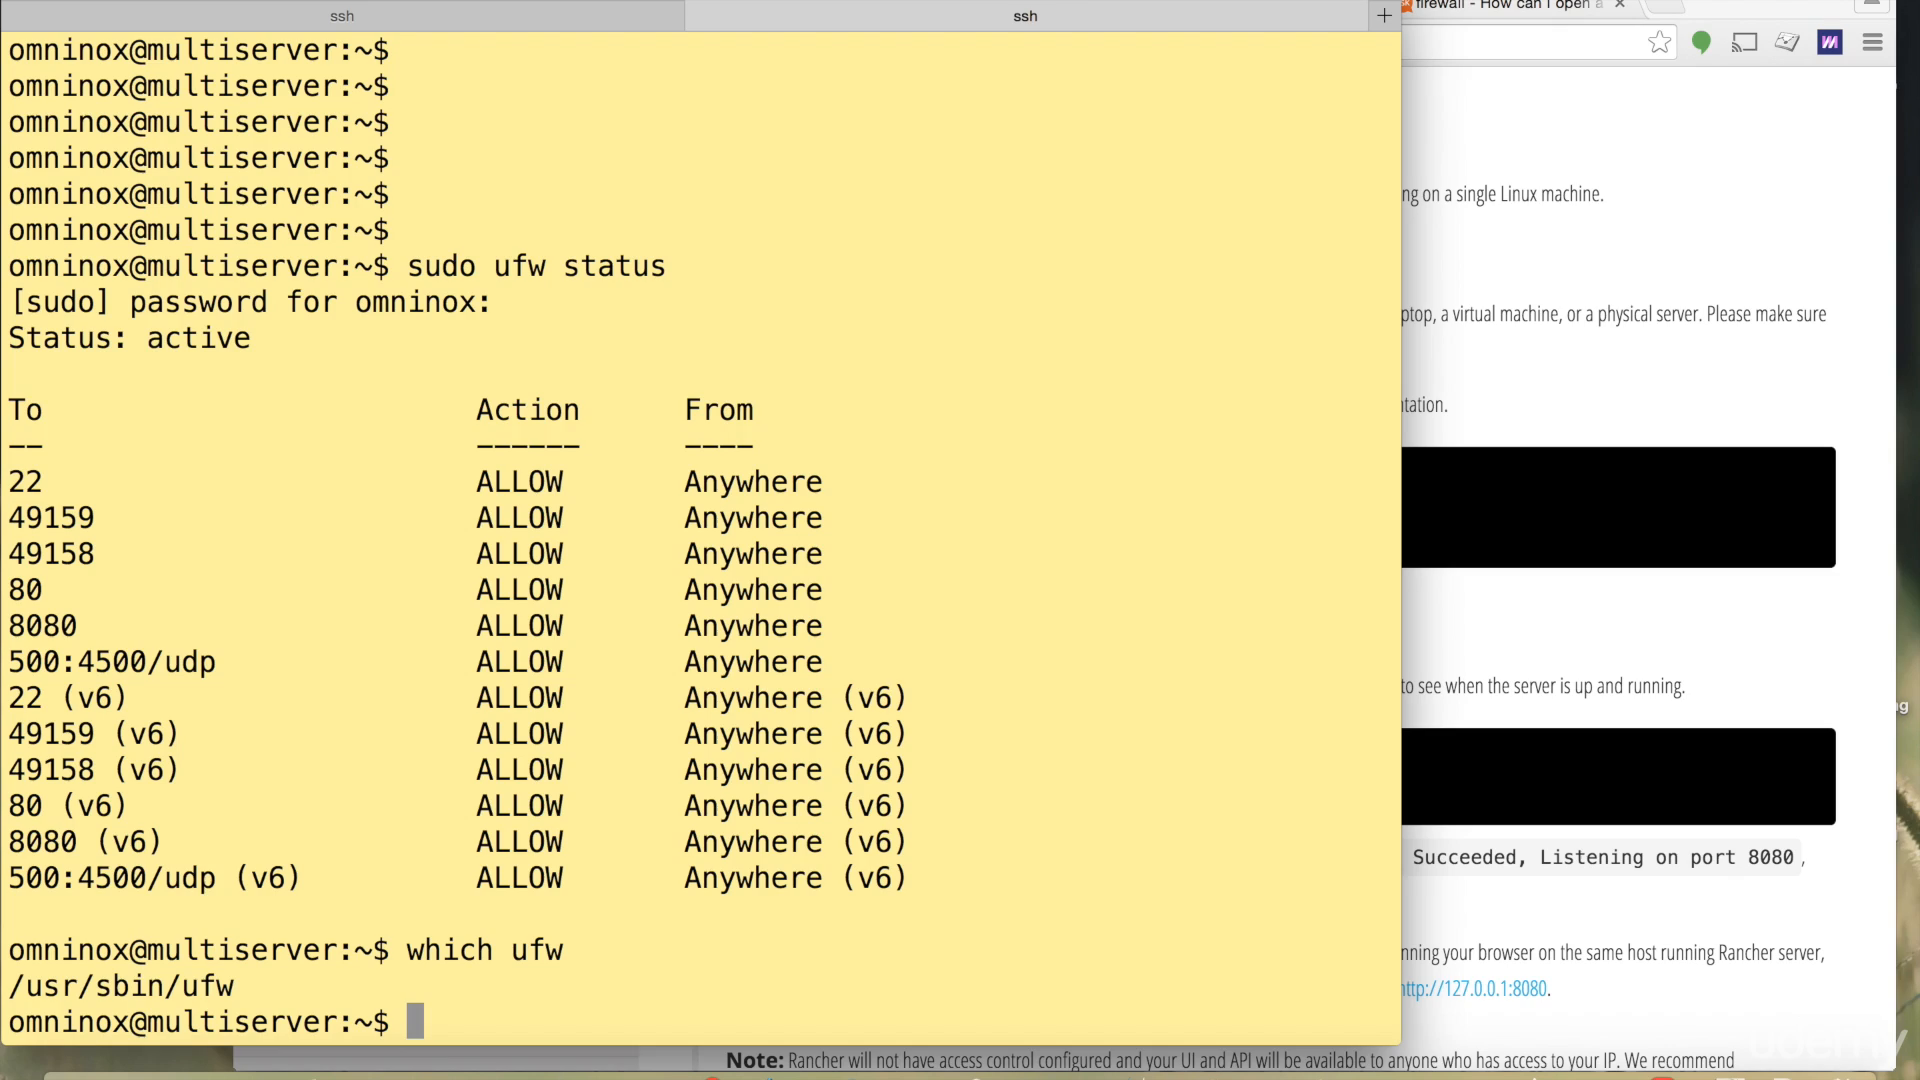
Task: Click the '49159 (v6)' rule entry
Action: pyautogui.click(x=94, y=734)
